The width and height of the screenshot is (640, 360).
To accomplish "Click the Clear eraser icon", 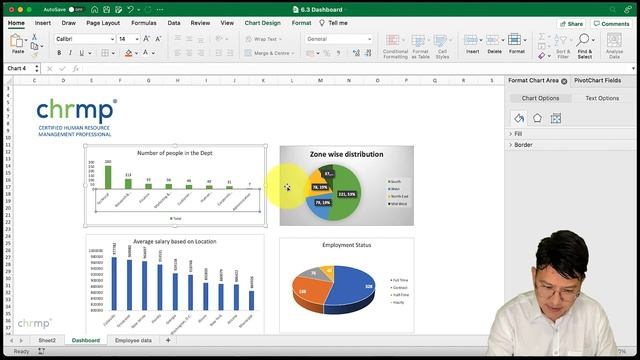I will 542,56.
